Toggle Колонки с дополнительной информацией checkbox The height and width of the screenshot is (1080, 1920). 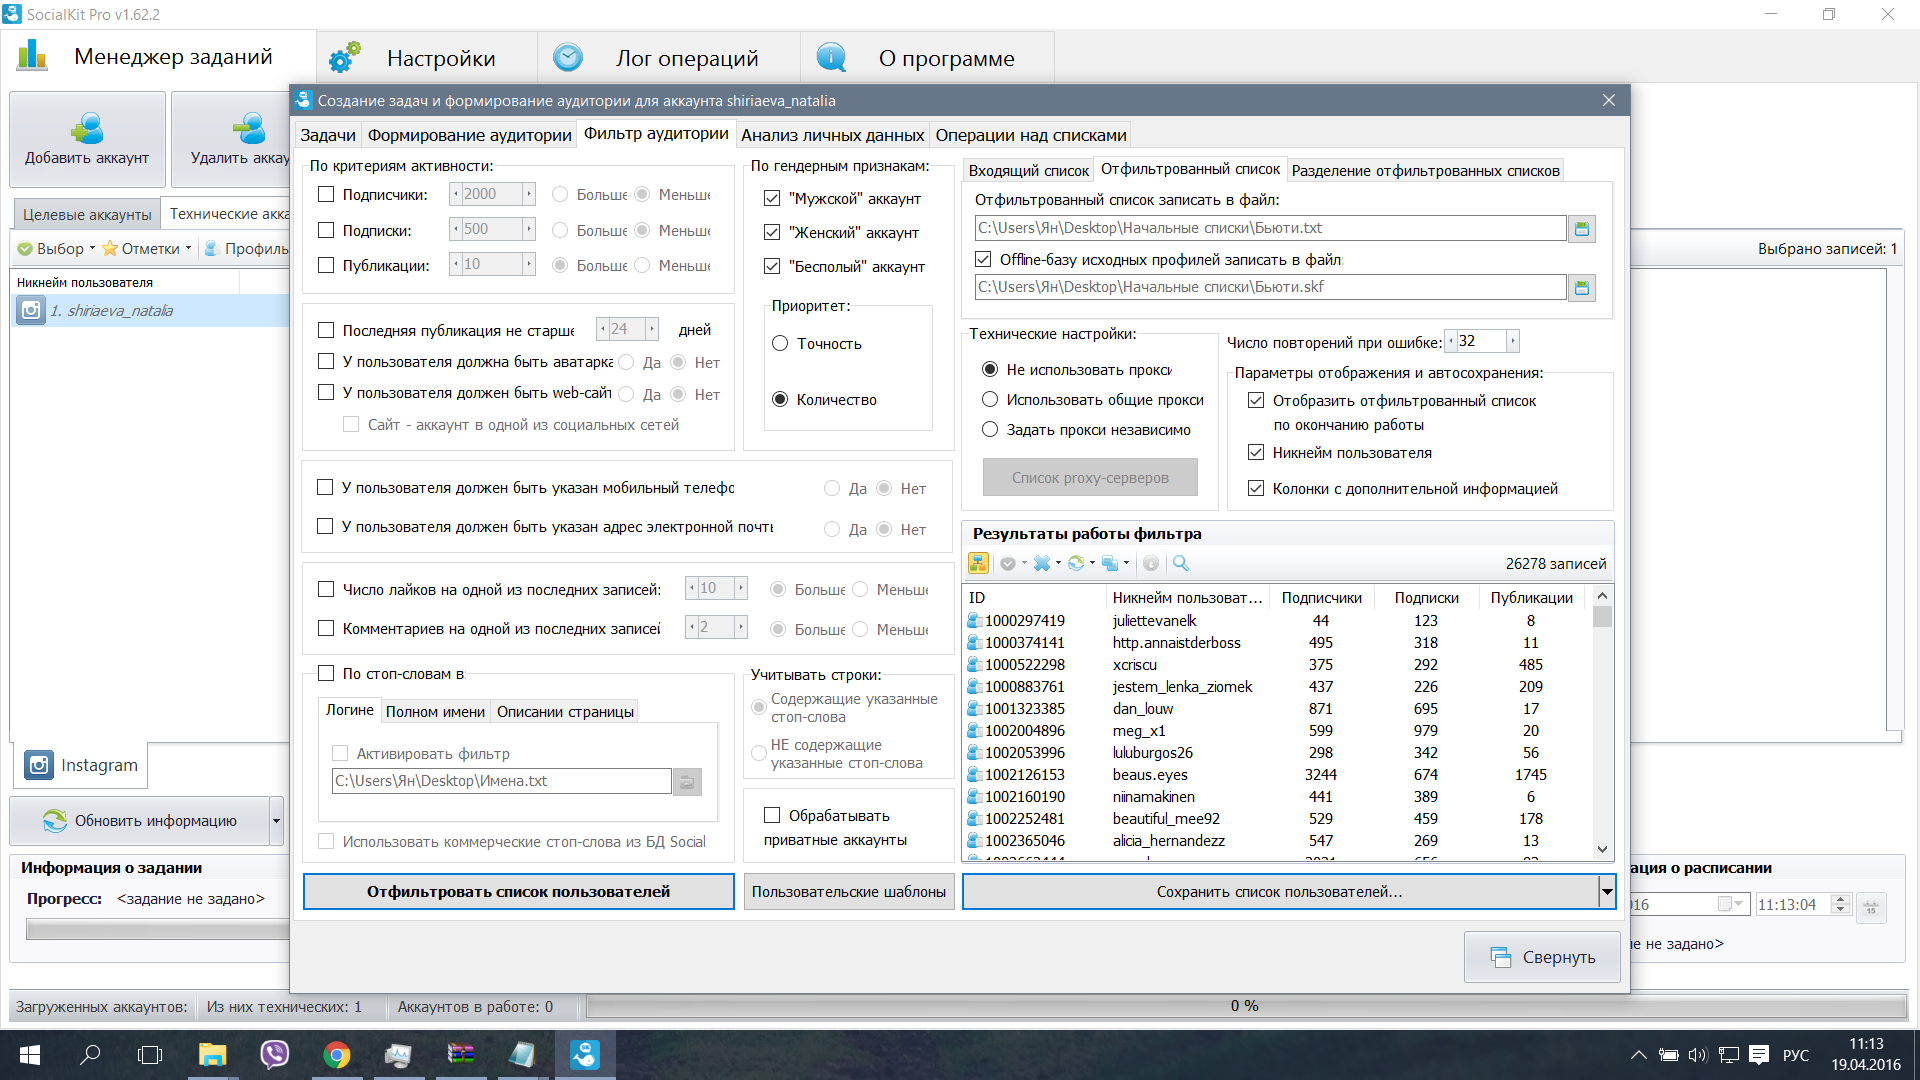pyautogui.click(x=1256, y=489)
